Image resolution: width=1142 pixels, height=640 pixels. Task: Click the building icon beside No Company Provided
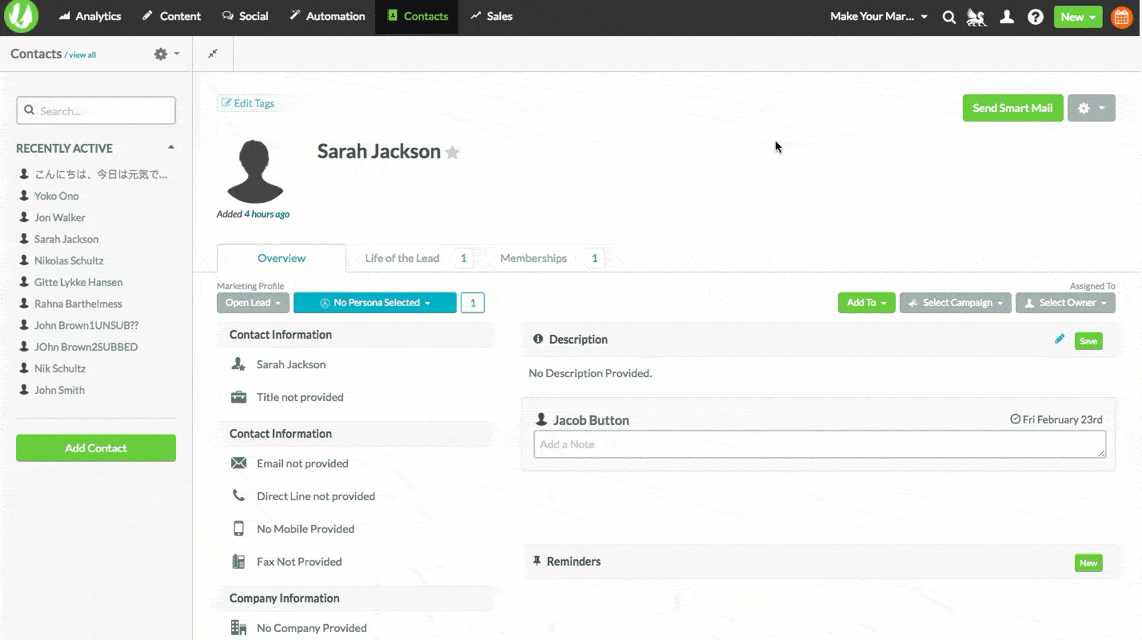tap(238, 628)
